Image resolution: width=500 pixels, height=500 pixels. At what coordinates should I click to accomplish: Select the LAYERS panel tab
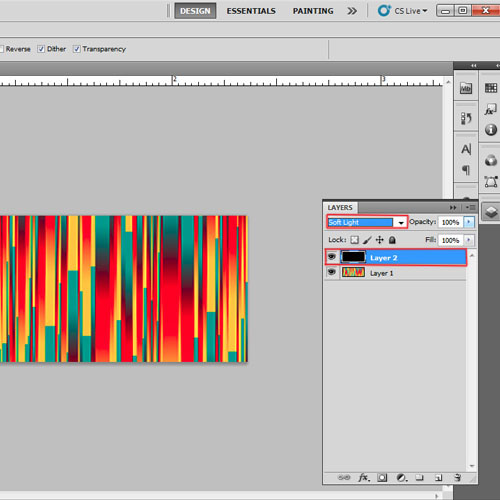point(340,207)
